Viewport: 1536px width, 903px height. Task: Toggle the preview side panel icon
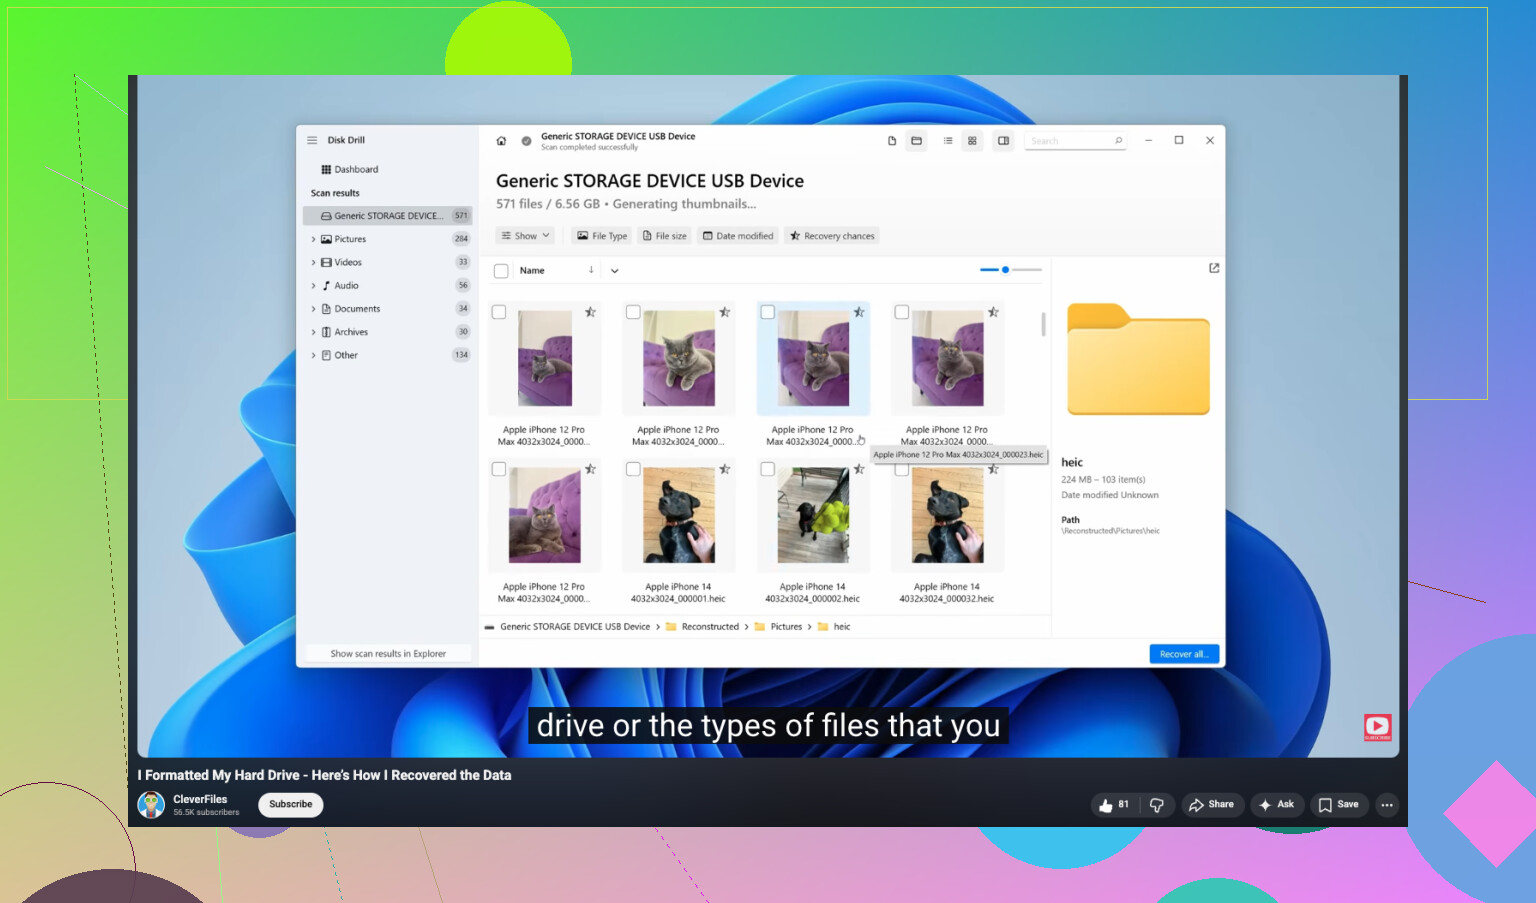pos(1003,141)
